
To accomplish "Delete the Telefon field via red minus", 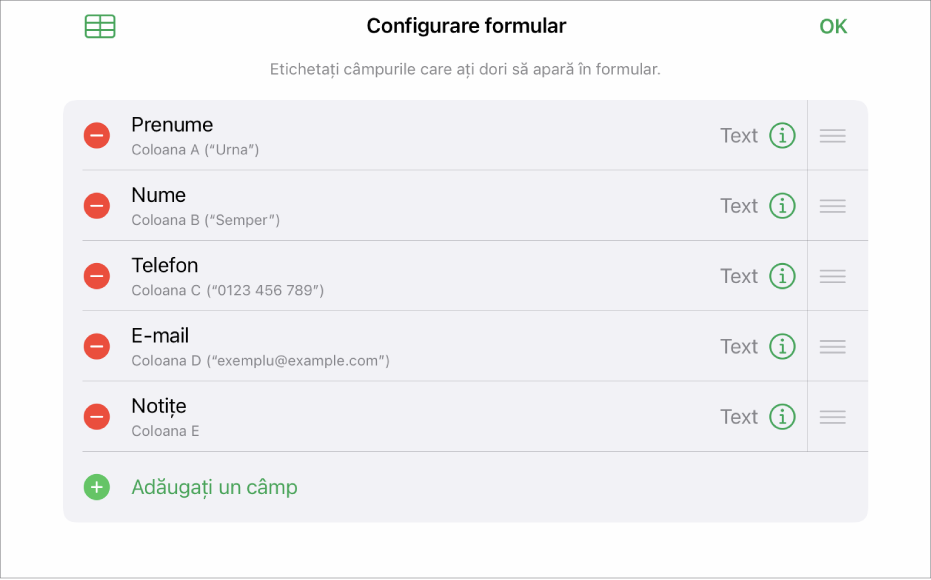I will 96,276.
